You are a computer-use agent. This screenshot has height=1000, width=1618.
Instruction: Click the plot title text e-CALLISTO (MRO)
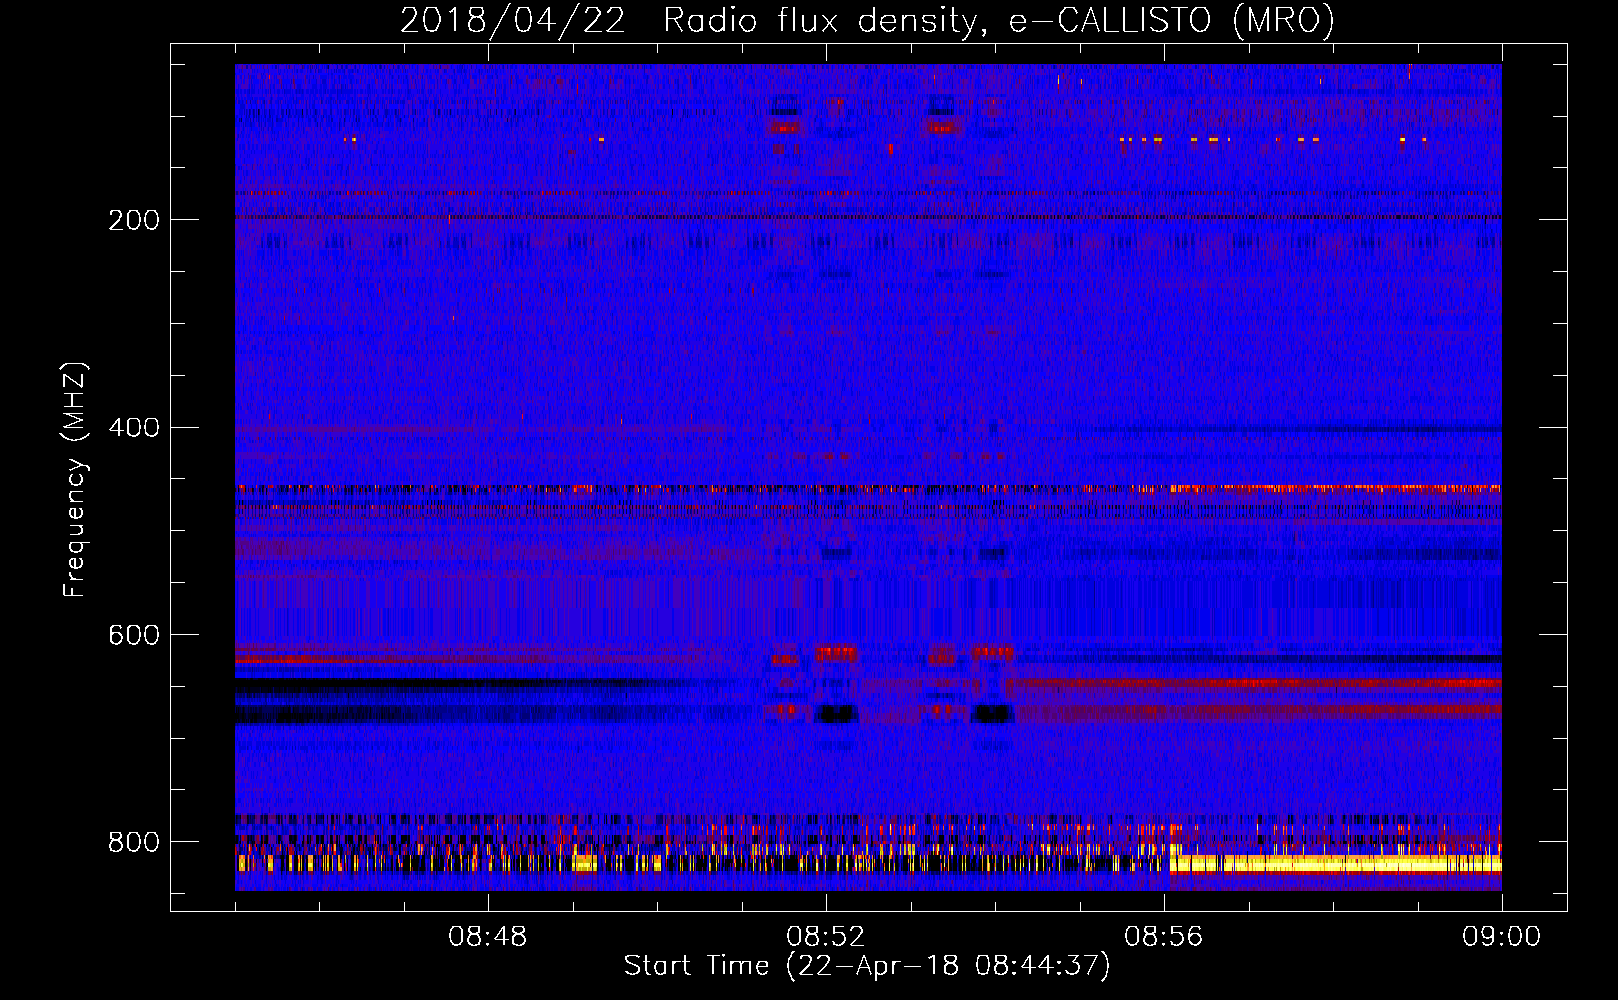click(1171, 21)
